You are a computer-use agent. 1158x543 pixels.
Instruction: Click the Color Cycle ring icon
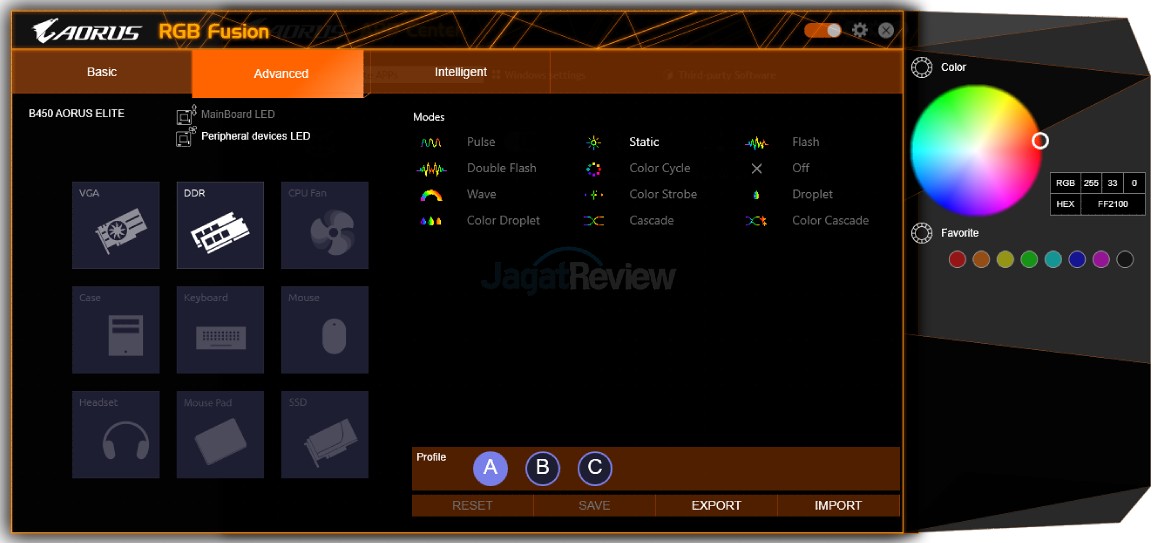(x=594, y=169)
